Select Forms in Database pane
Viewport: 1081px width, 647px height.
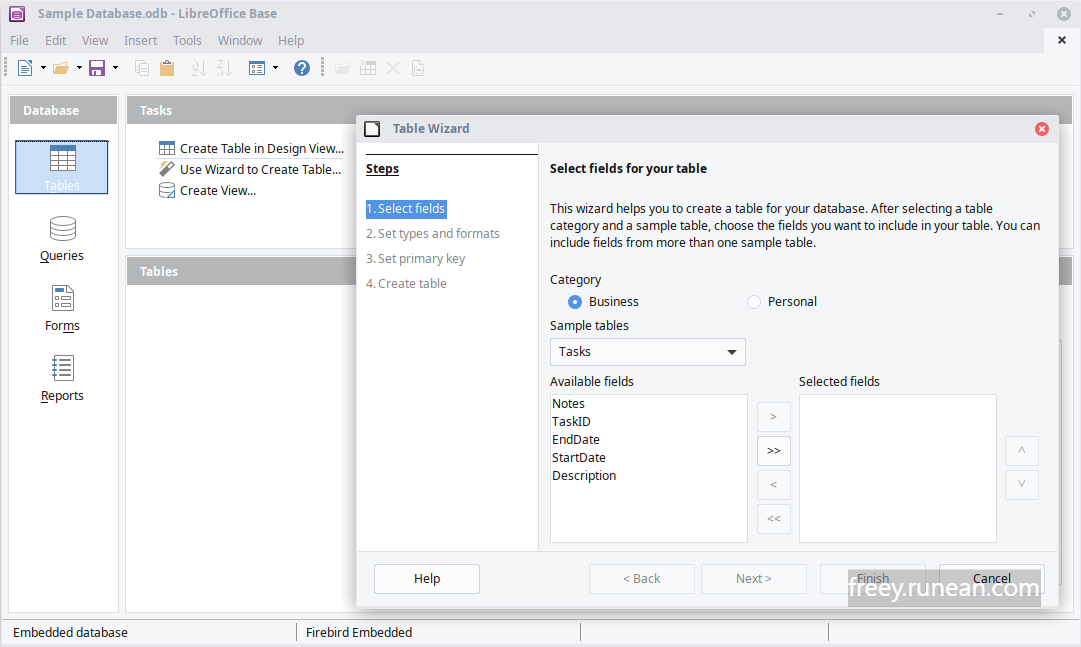[x=62, y=309]
